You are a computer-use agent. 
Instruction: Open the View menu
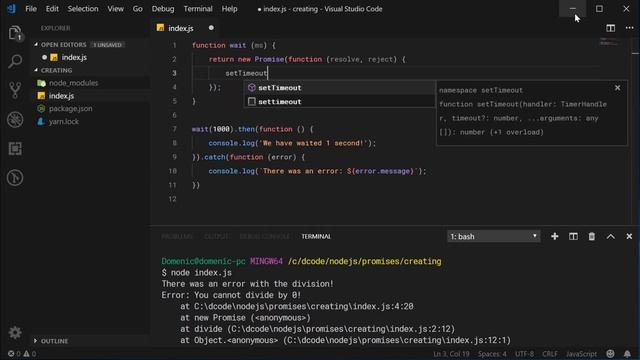(x=116, y=9)
